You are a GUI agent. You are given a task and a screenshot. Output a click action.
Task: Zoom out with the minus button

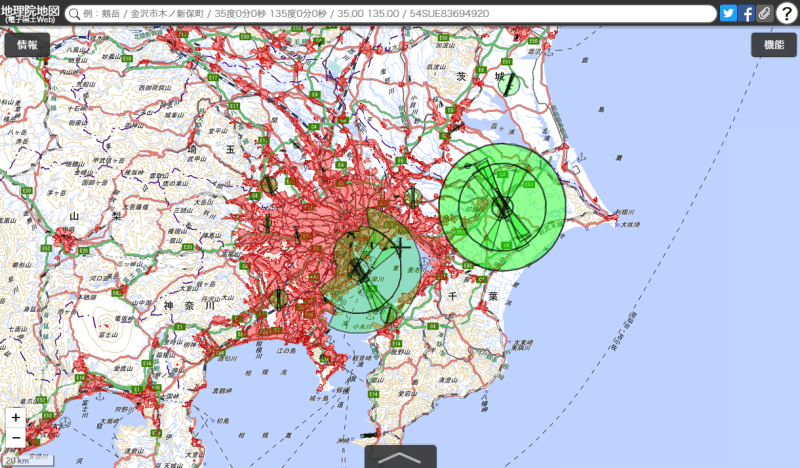click(x=16, y=438)
